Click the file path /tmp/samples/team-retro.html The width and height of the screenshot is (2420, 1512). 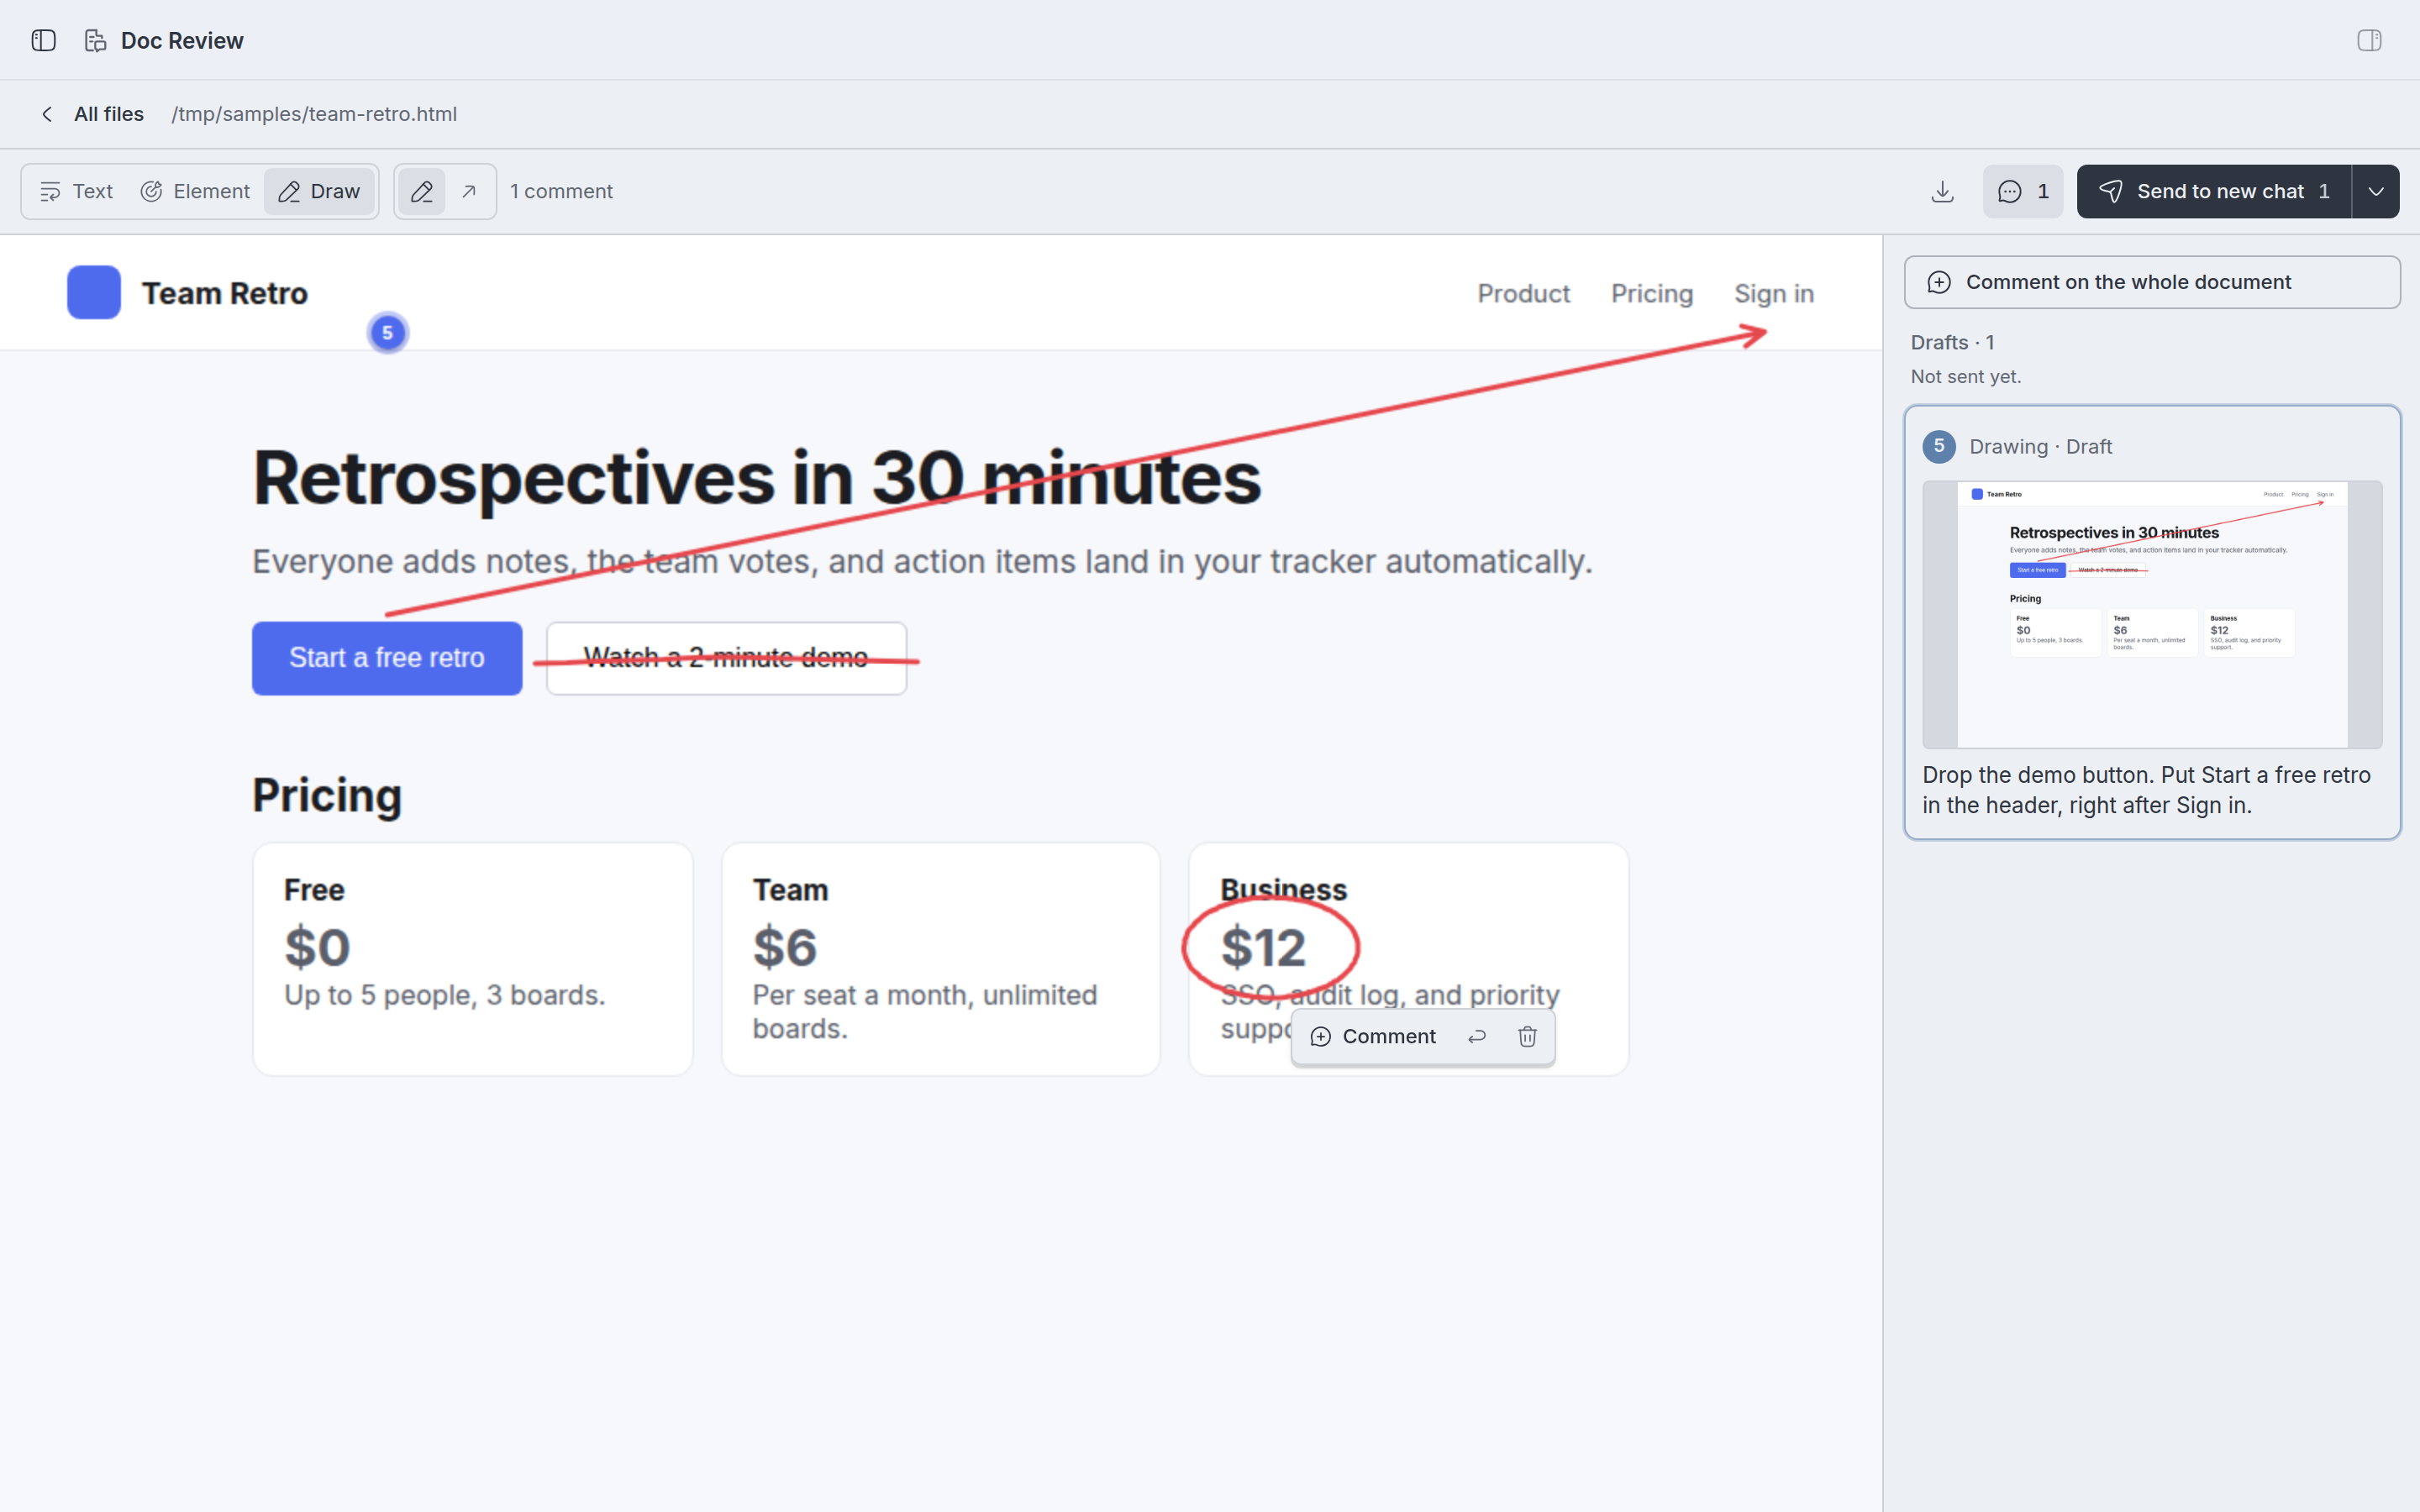coord(314,114)
